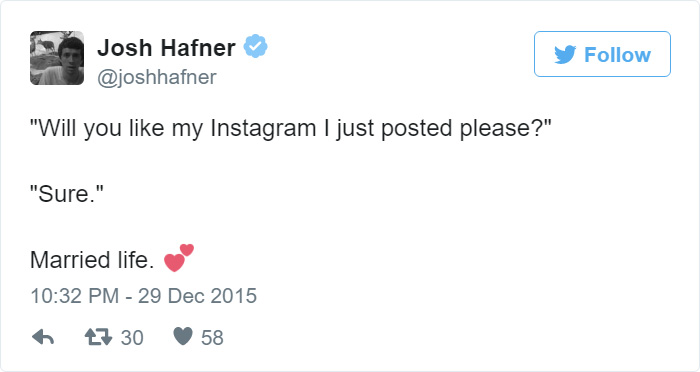
Task: Click the blue verified badge
Action: [x=255, y=46]
